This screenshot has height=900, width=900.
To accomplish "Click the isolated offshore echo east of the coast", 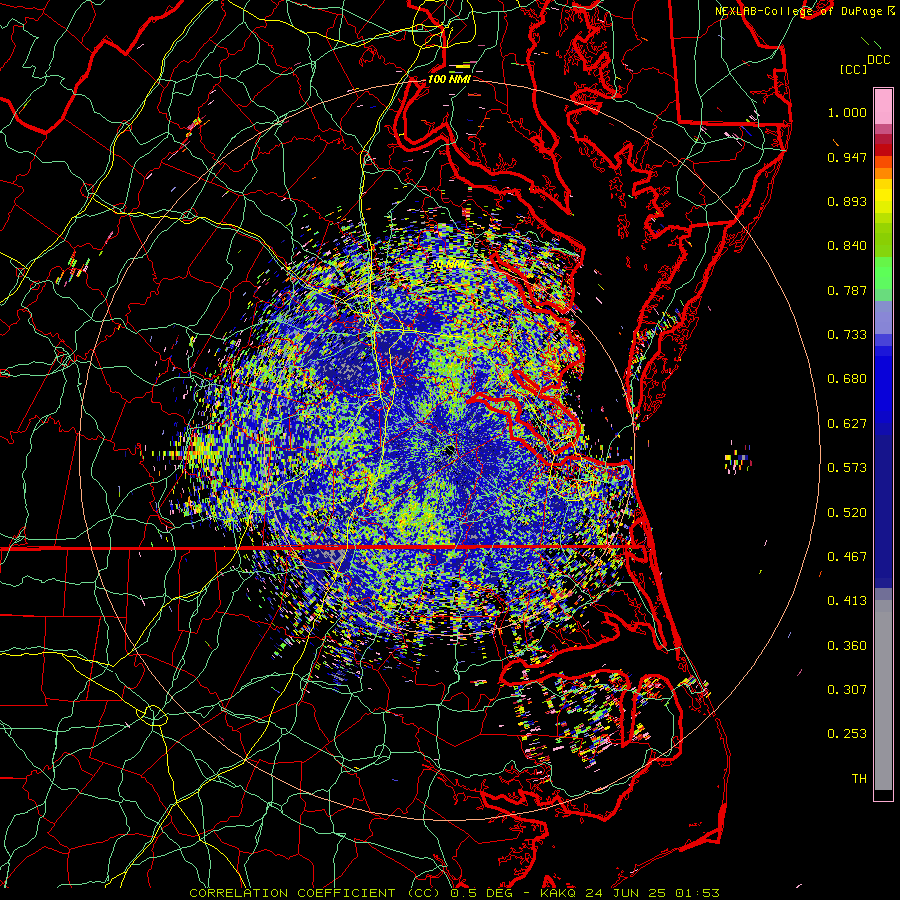I will (x=738, y=460).
